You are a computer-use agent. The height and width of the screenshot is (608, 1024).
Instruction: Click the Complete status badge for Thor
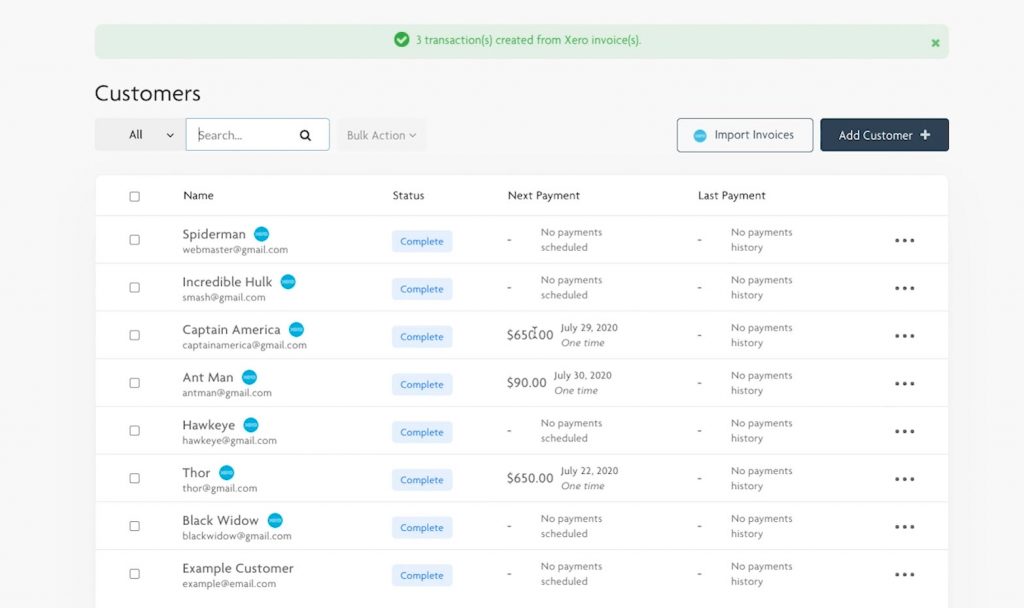[422, 479]
